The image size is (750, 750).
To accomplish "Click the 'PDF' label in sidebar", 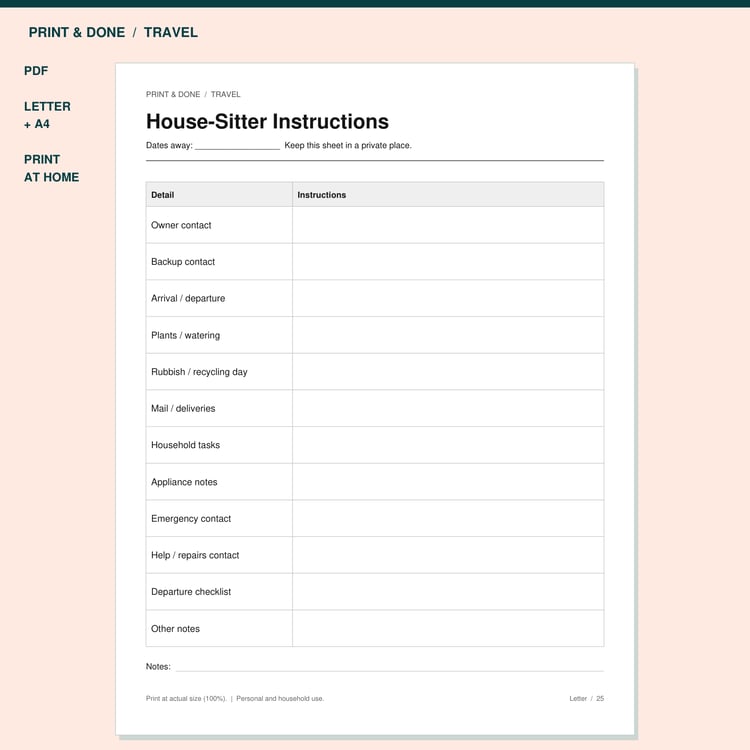I will point(36,71).
